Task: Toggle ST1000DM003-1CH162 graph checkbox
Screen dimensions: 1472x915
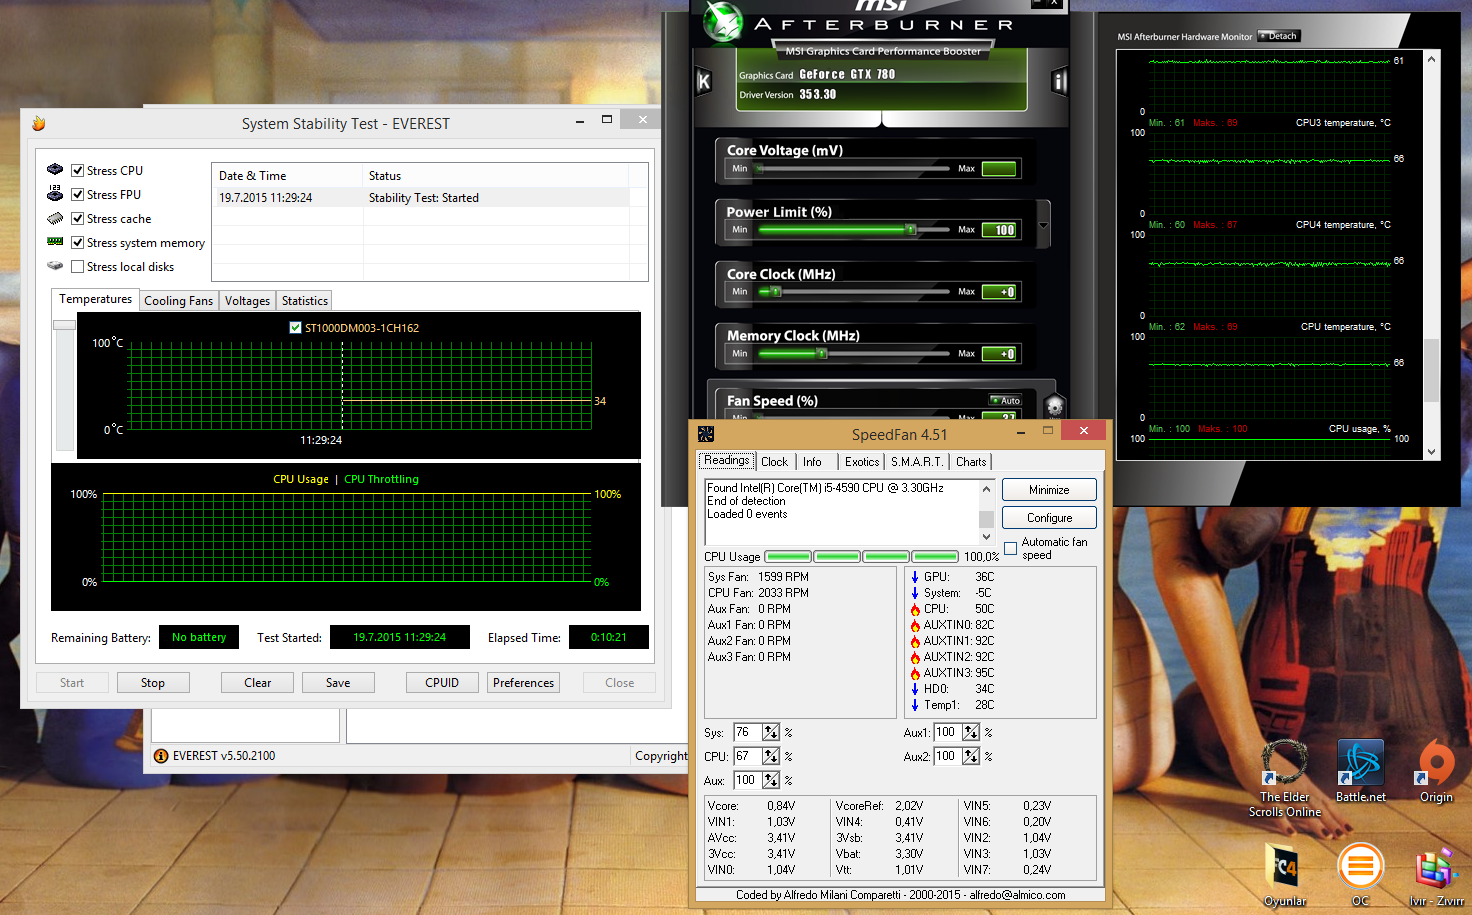Action: click(x=295, y=327)
